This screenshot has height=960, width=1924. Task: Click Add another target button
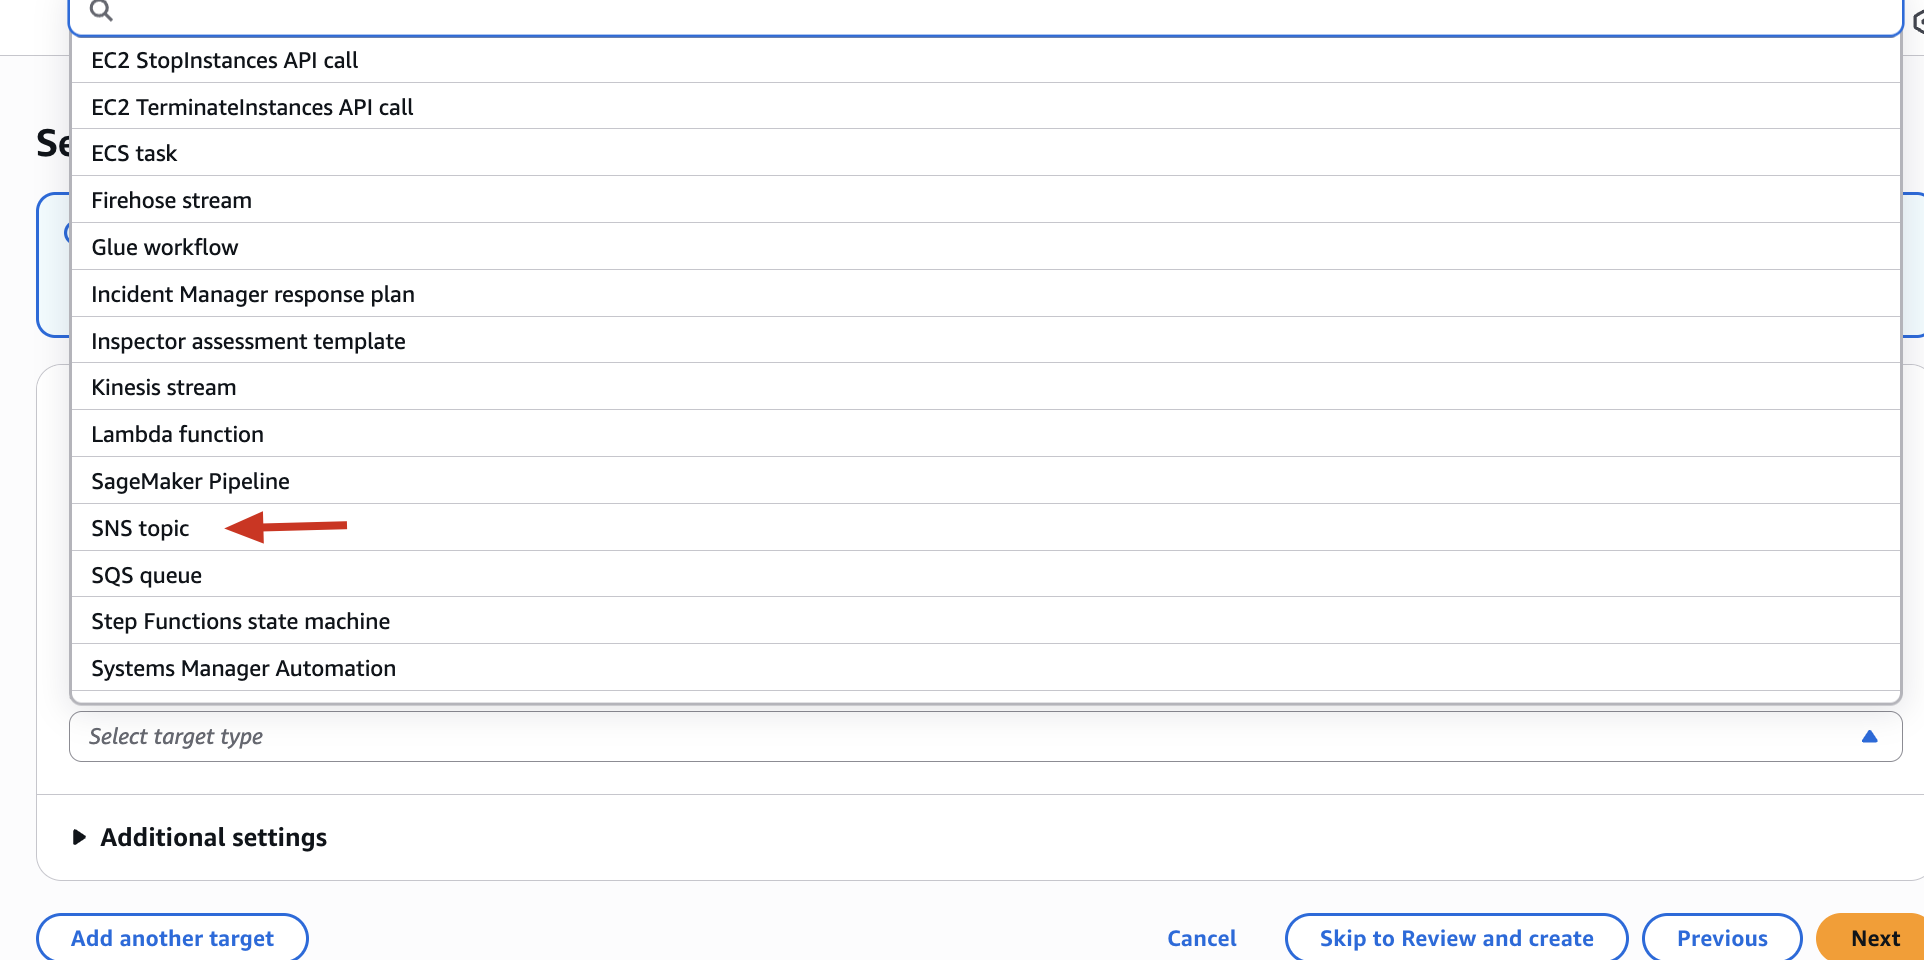(172, 938)
